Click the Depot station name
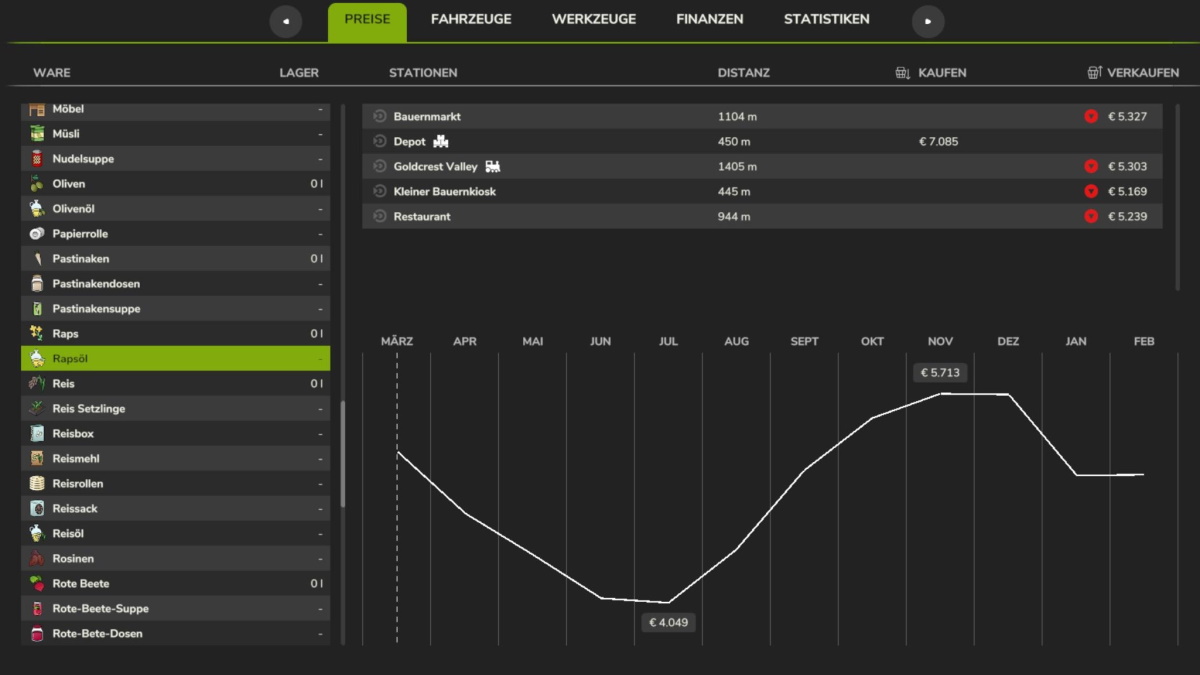 click(410, 142)
